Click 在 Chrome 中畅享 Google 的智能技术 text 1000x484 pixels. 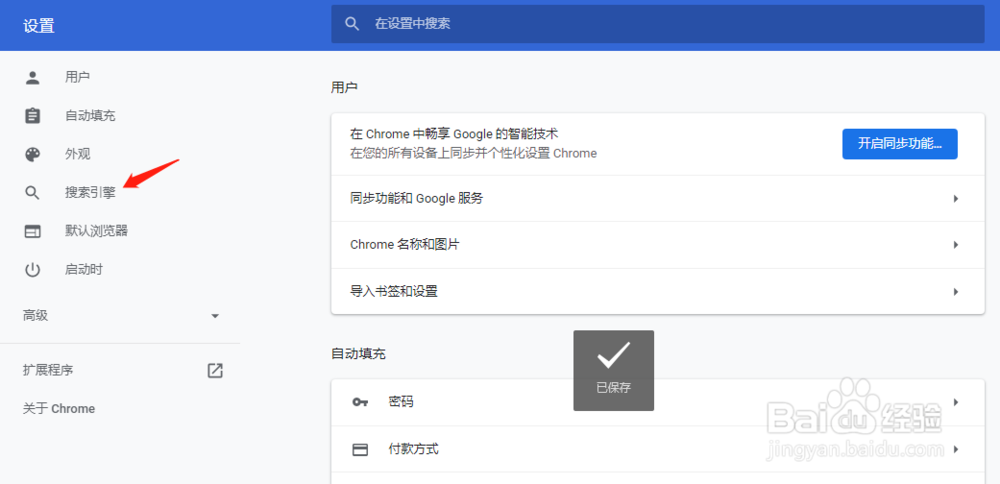(x=454, y=135)
